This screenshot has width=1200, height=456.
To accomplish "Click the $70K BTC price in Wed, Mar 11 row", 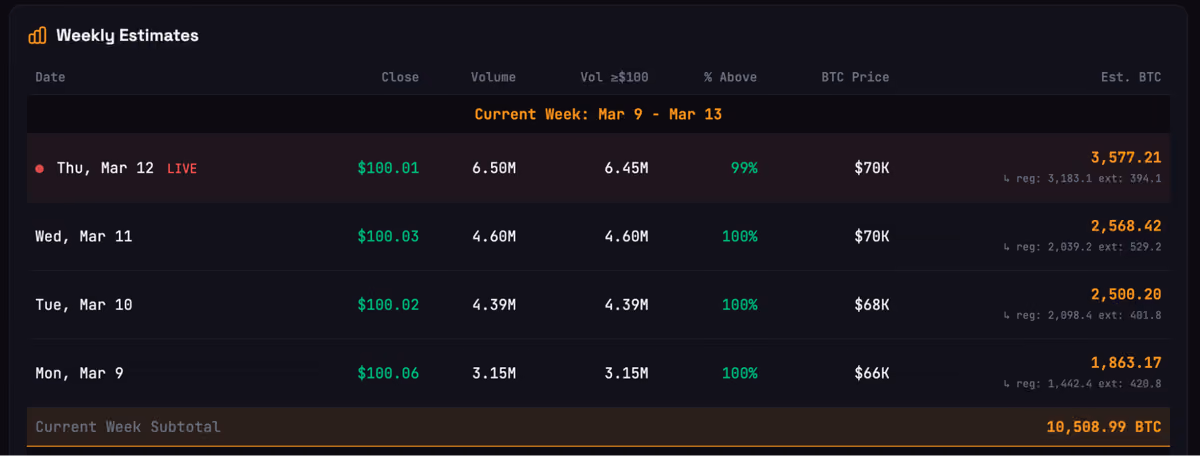I will tap(872, 236).
